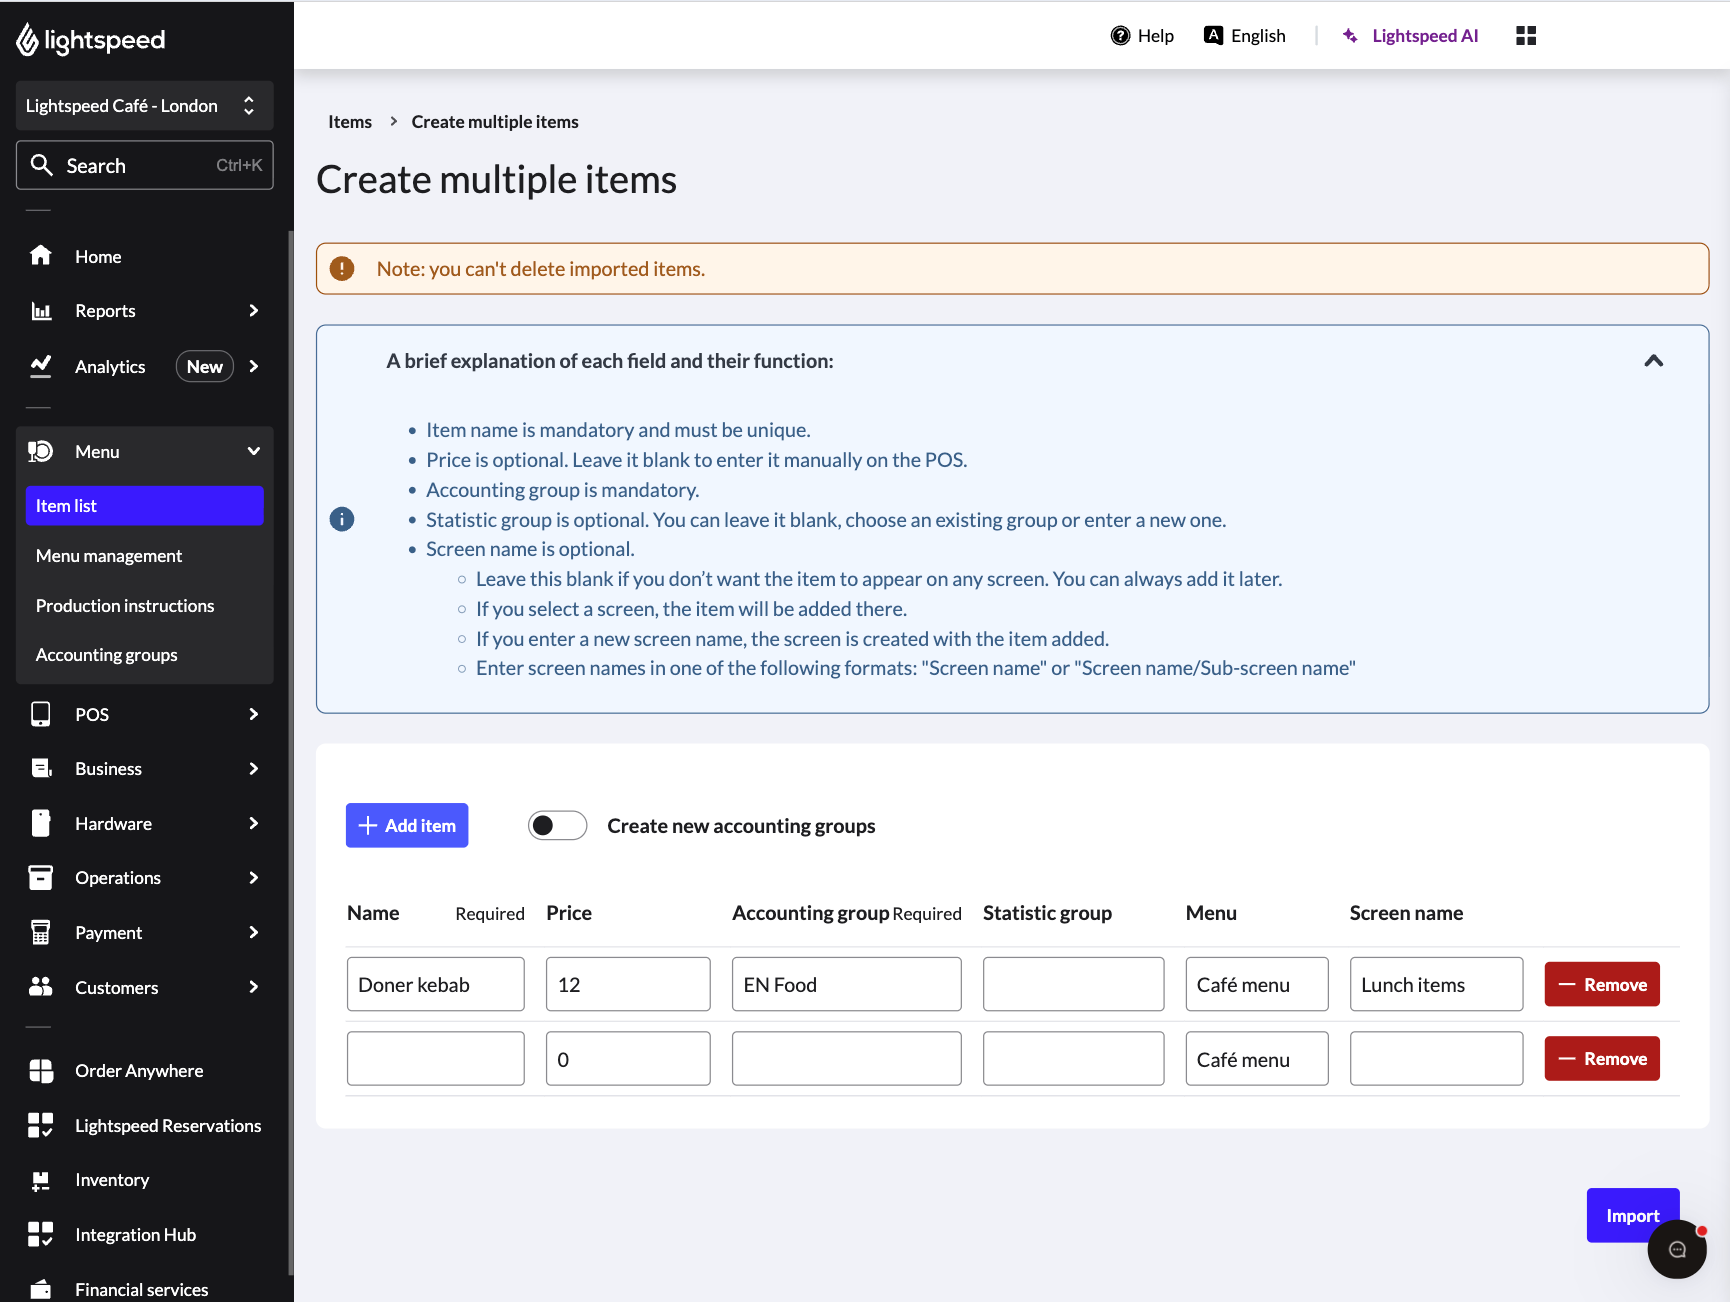The width and height of the screenshot is (1730, 1302).
Task: Select Menu management in sidebar
Action: point(108,555)
